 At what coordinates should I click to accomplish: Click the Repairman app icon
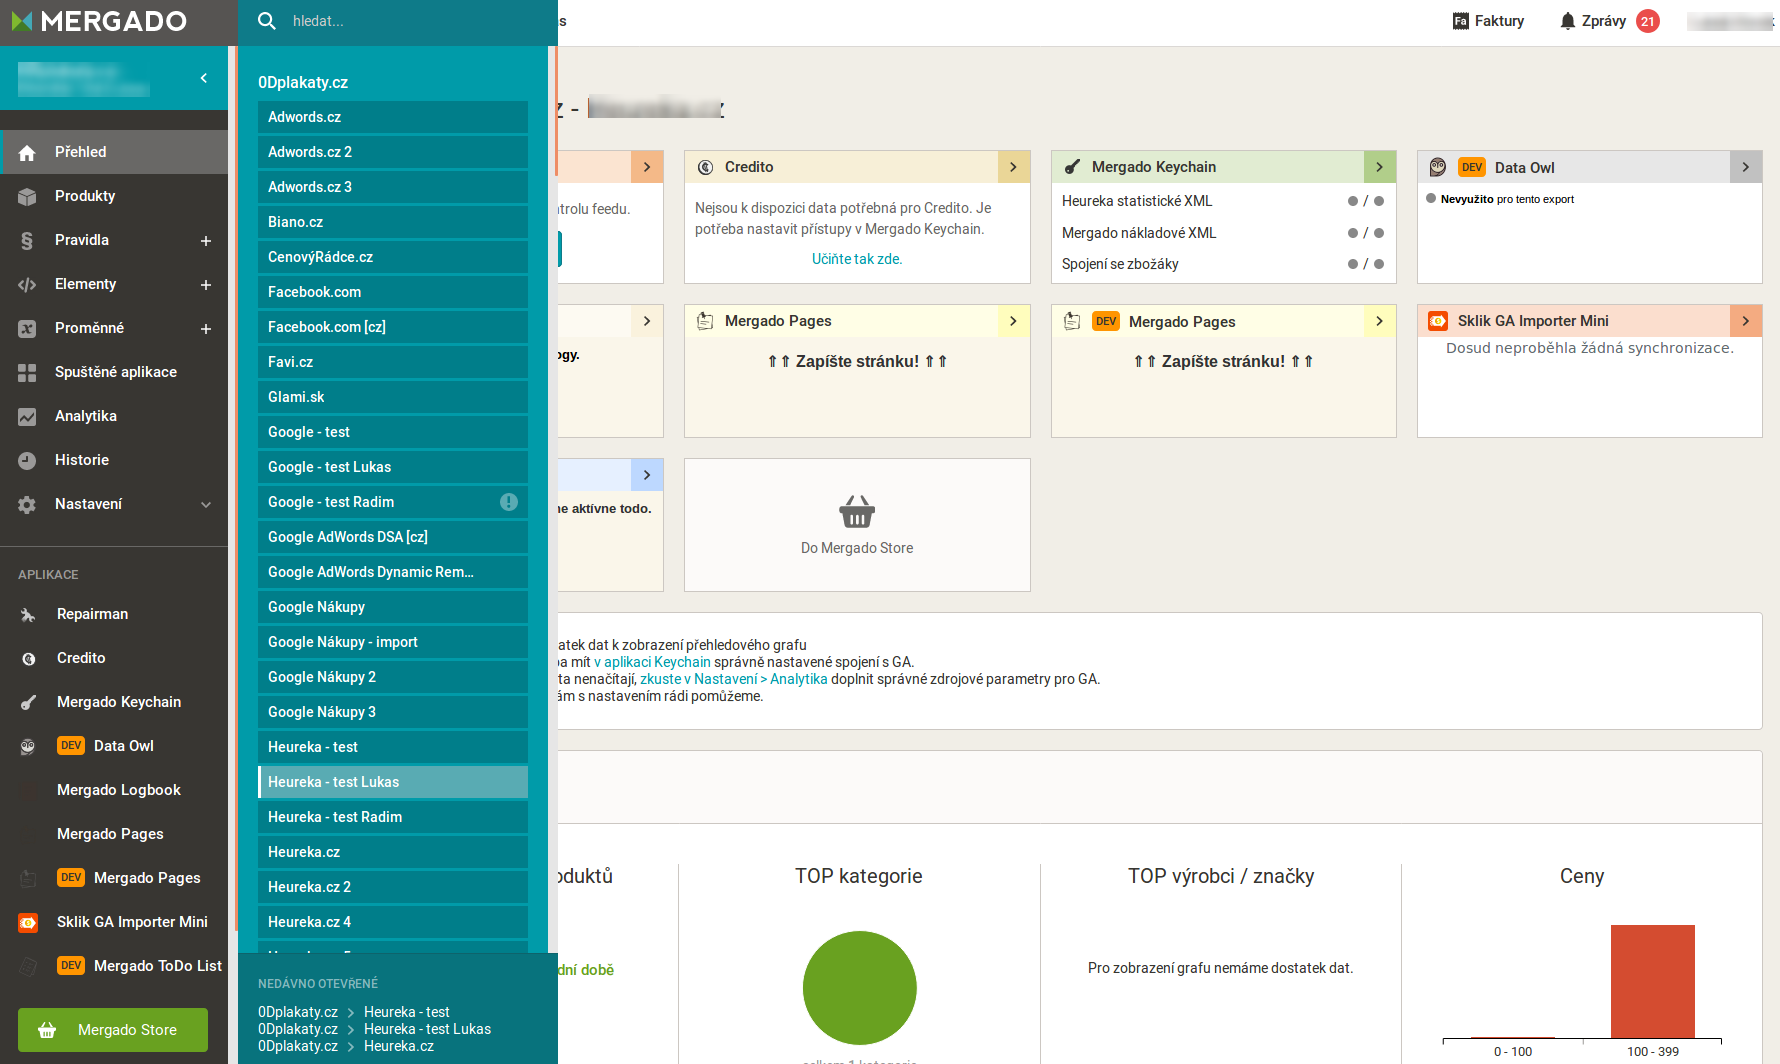pos(28,615)
